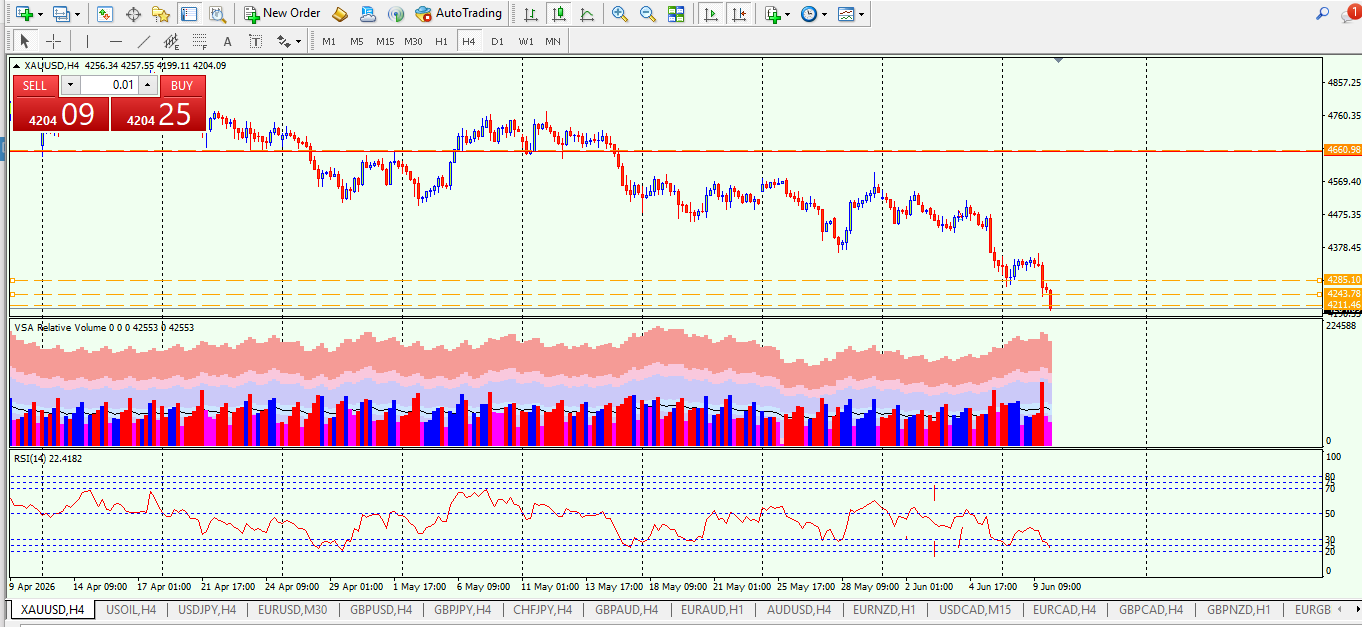The height and width of the screenshot is (627, 1362).
Task: Zoom in on the chart
Action: pos(620,14)
